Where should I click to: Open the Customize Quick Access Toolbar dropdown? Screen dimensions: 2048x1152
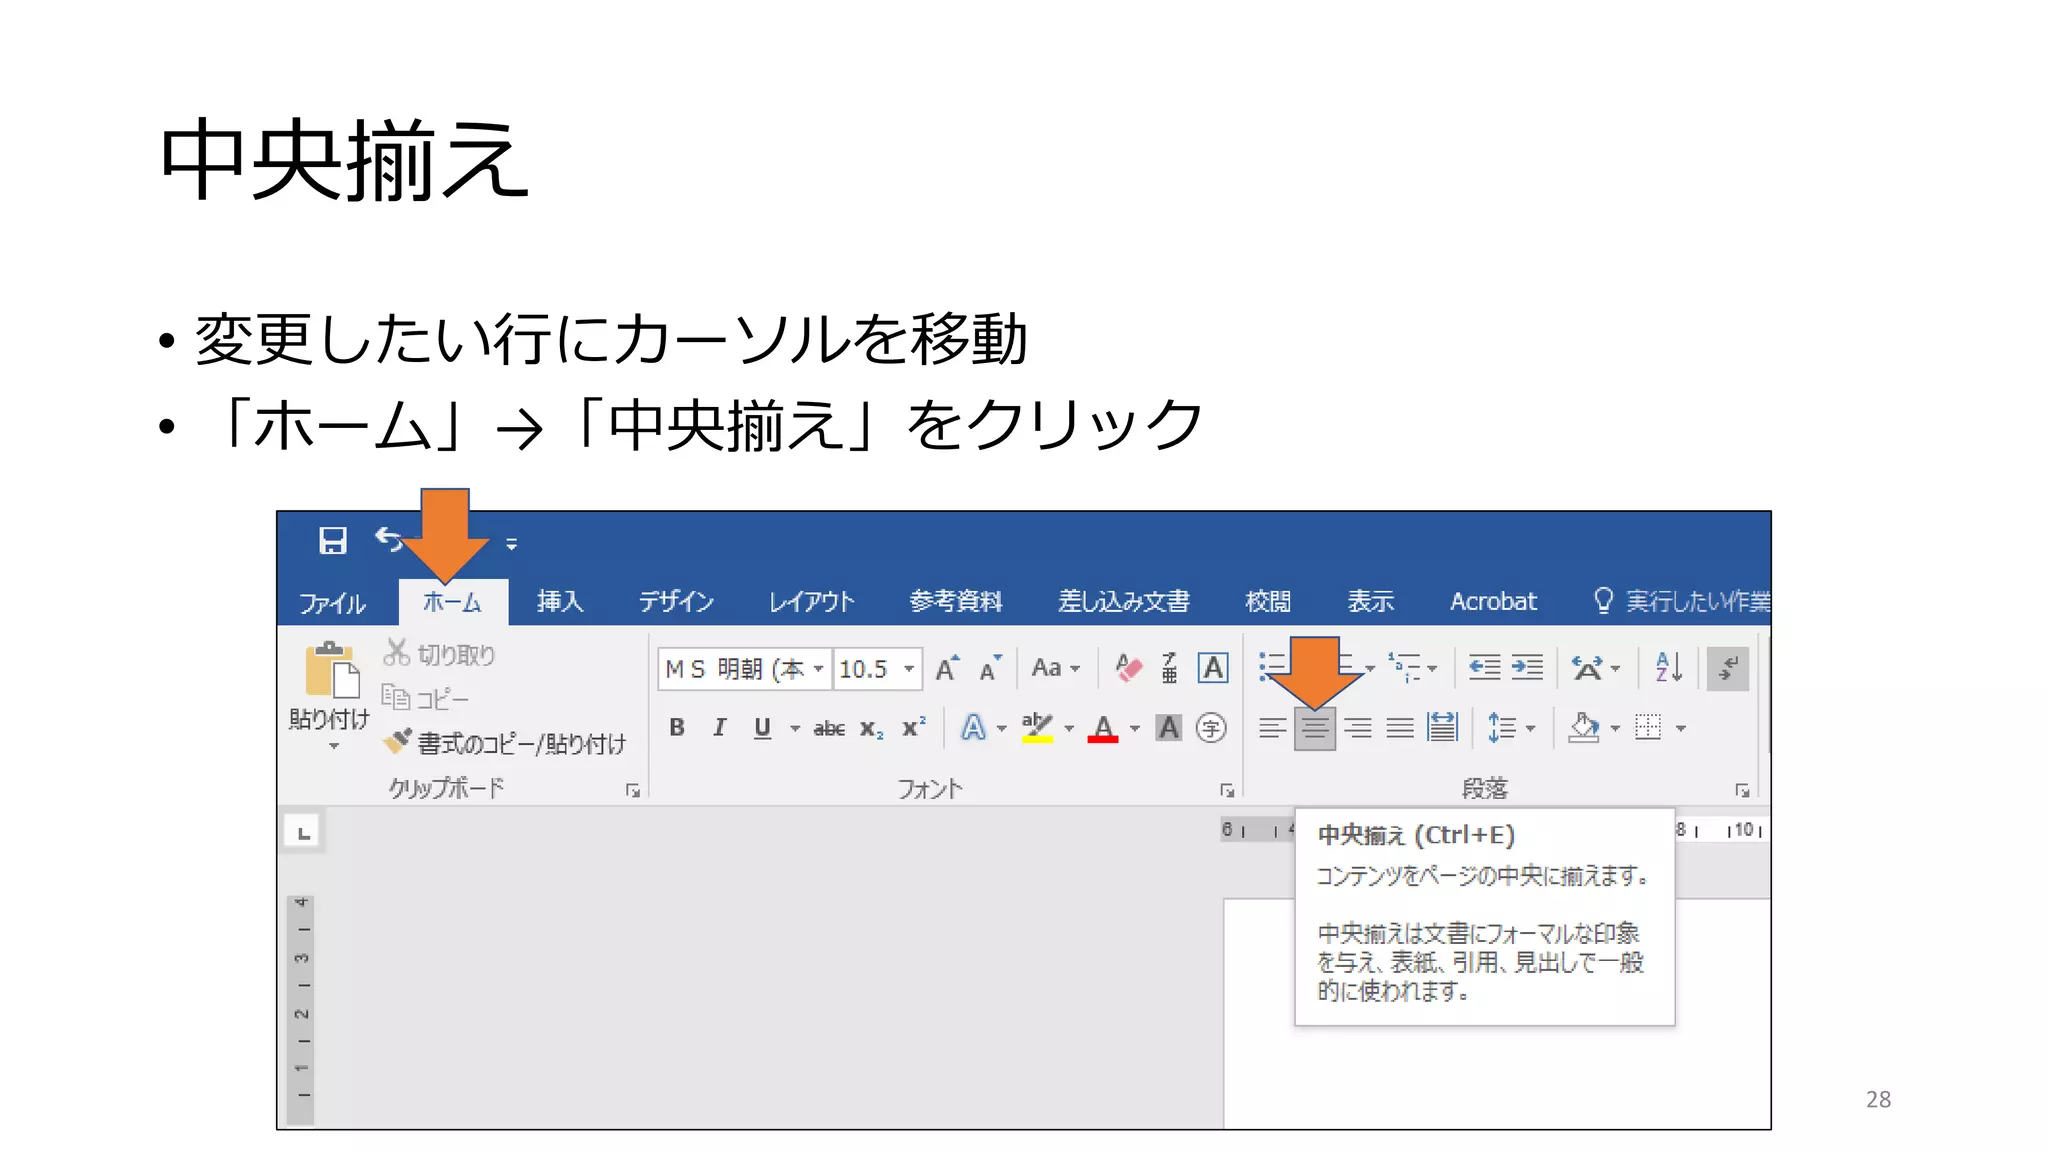click(x=511, y=544)
